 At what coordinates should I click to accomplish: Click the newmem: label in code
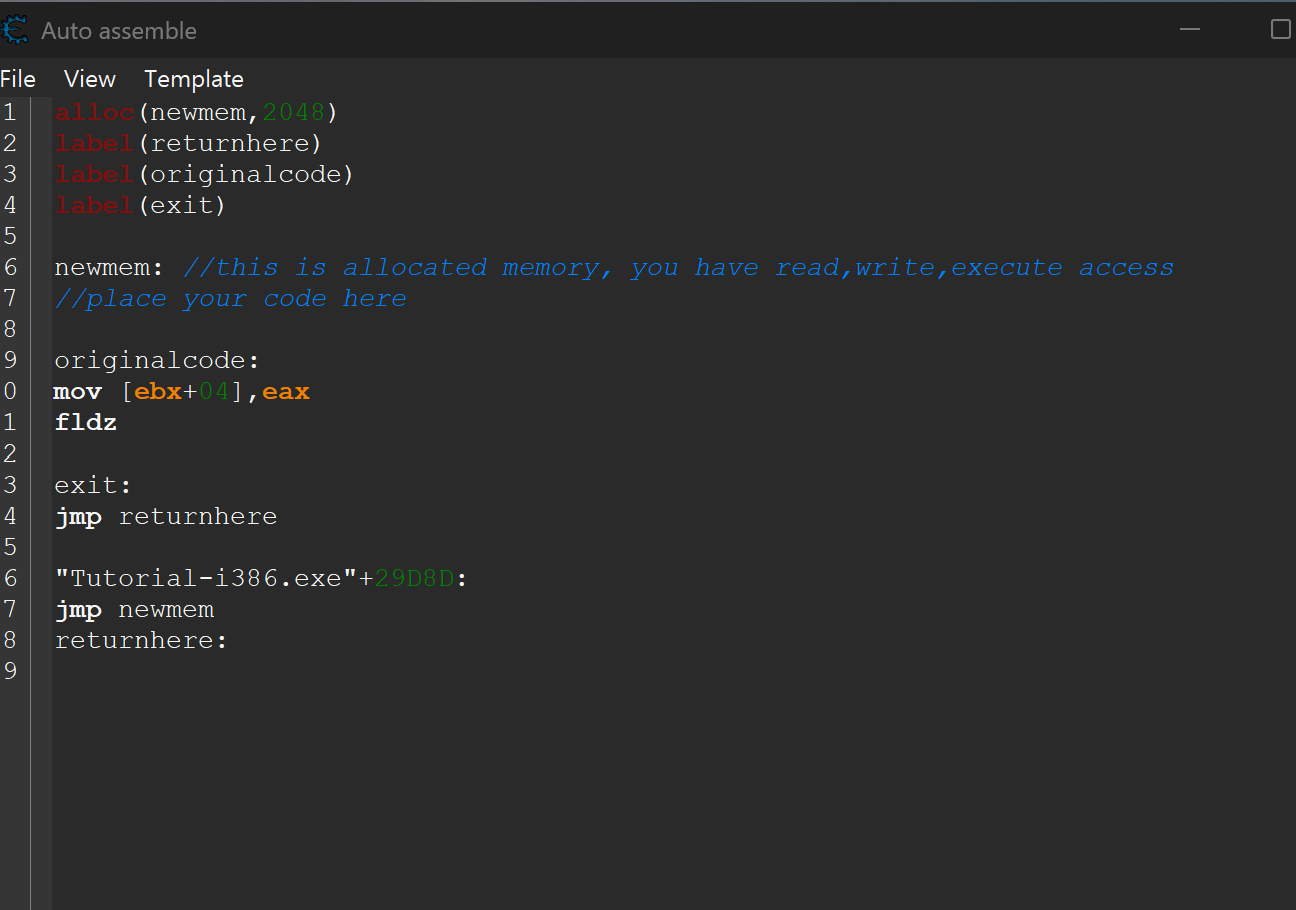[109, 267]
